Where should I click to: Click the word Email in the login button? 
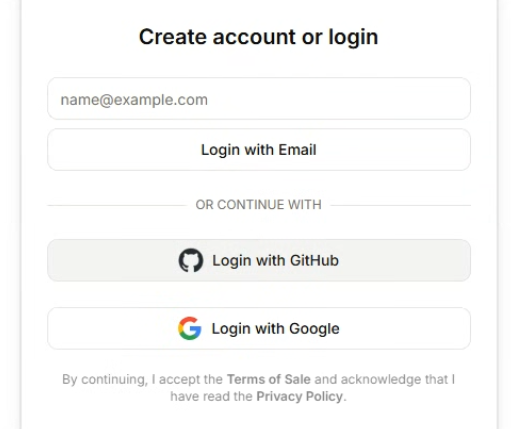click(297, 150)
